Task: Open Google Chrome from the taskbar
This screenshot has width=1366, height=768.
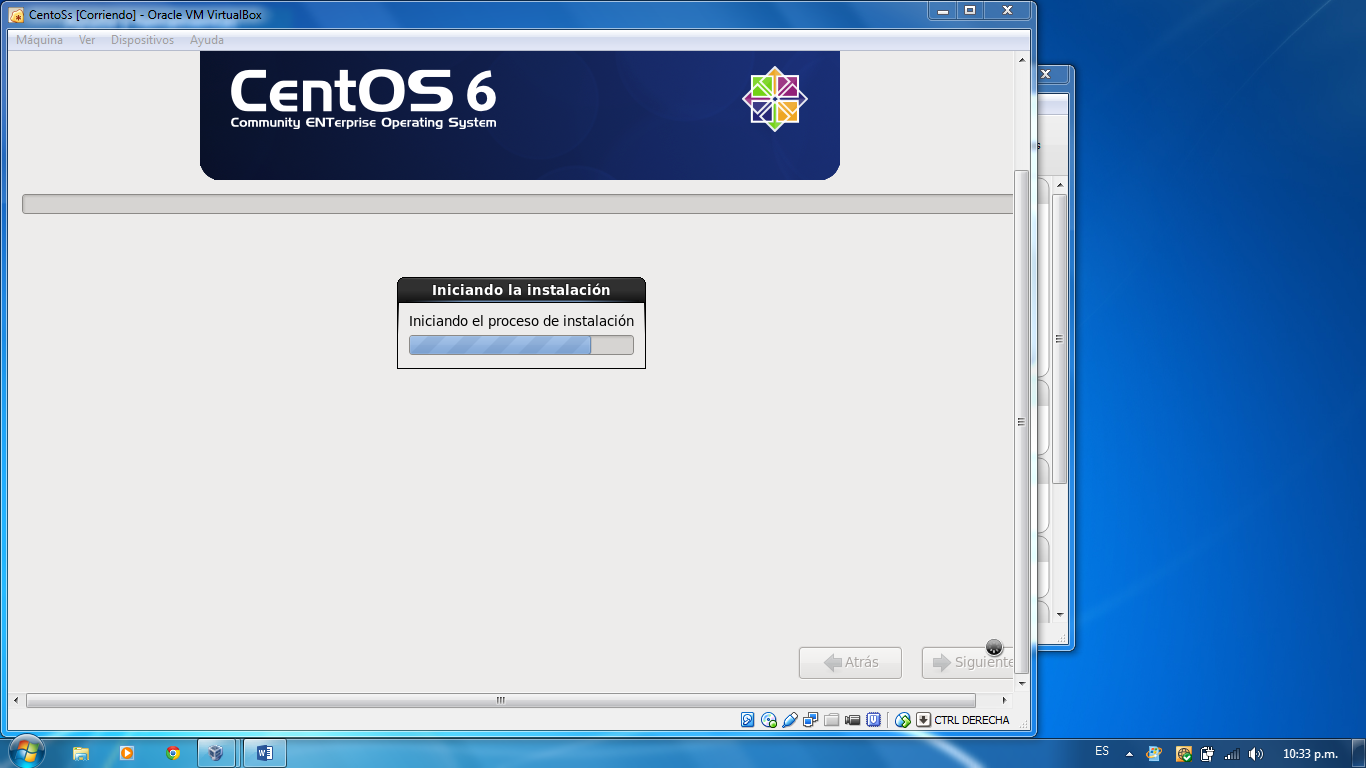Action: [173, 753]
